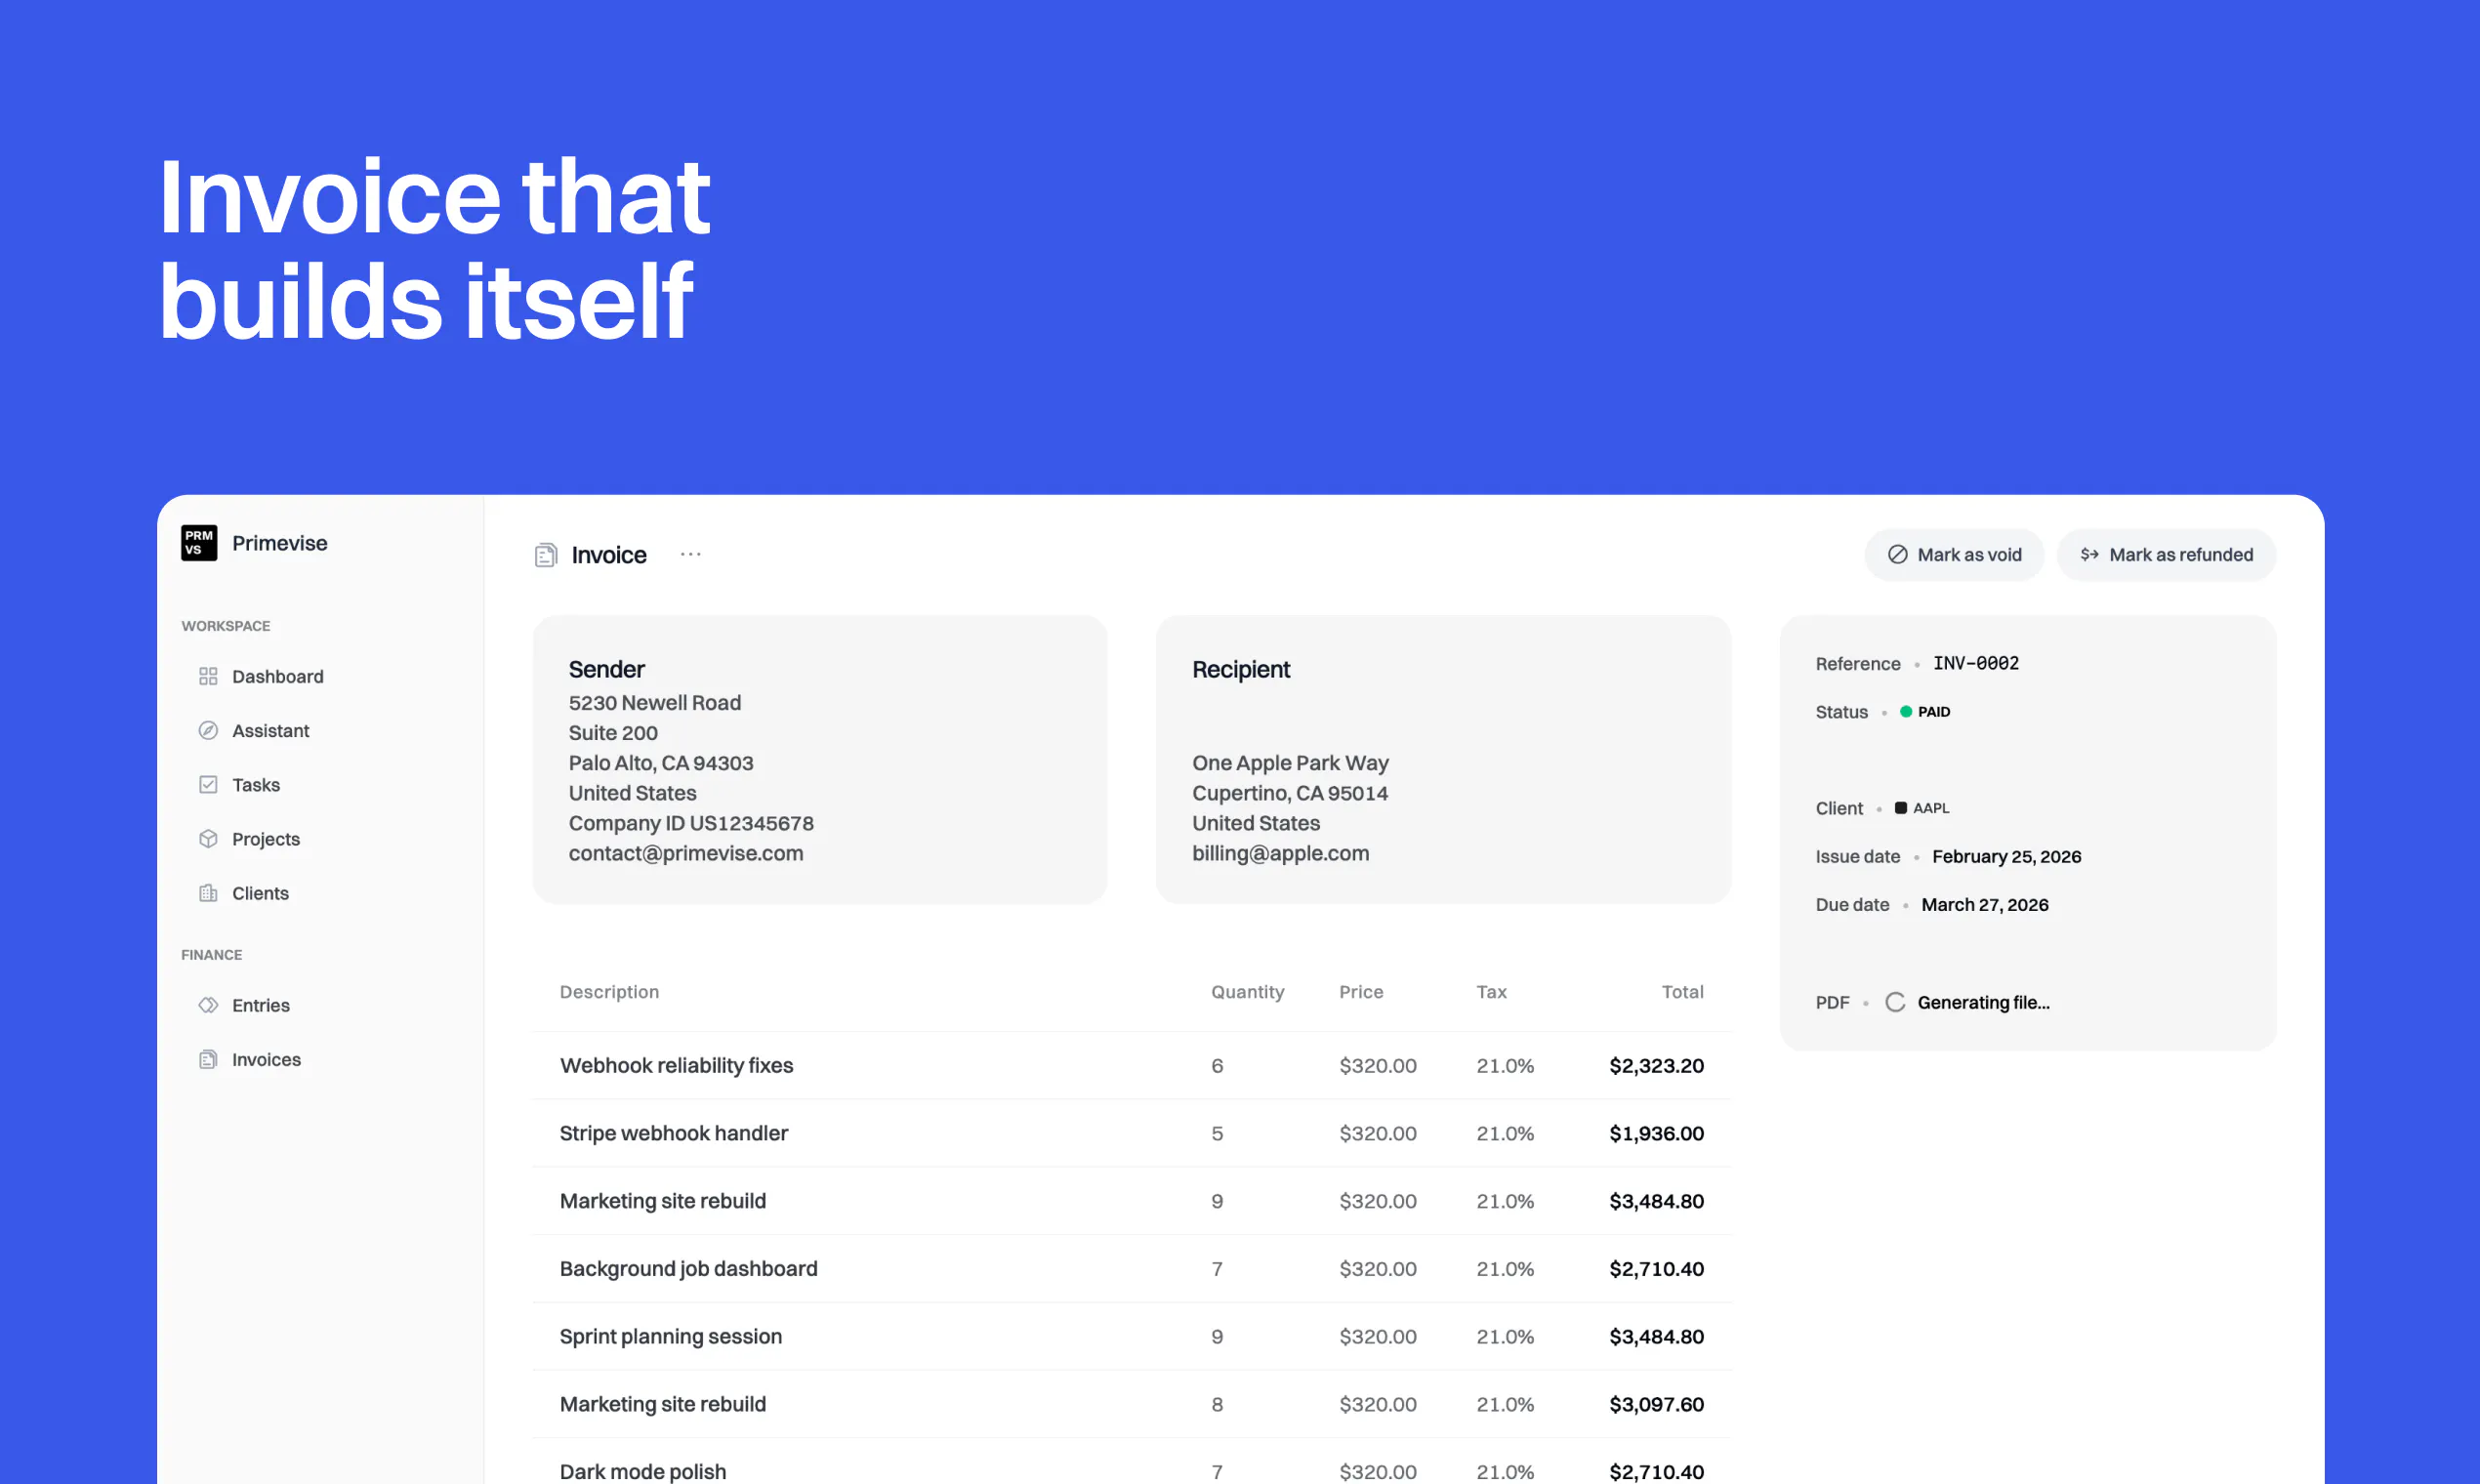2480x1484 pixels.
Task: Open the Dashboard grid icon
Action: point(208,677)
